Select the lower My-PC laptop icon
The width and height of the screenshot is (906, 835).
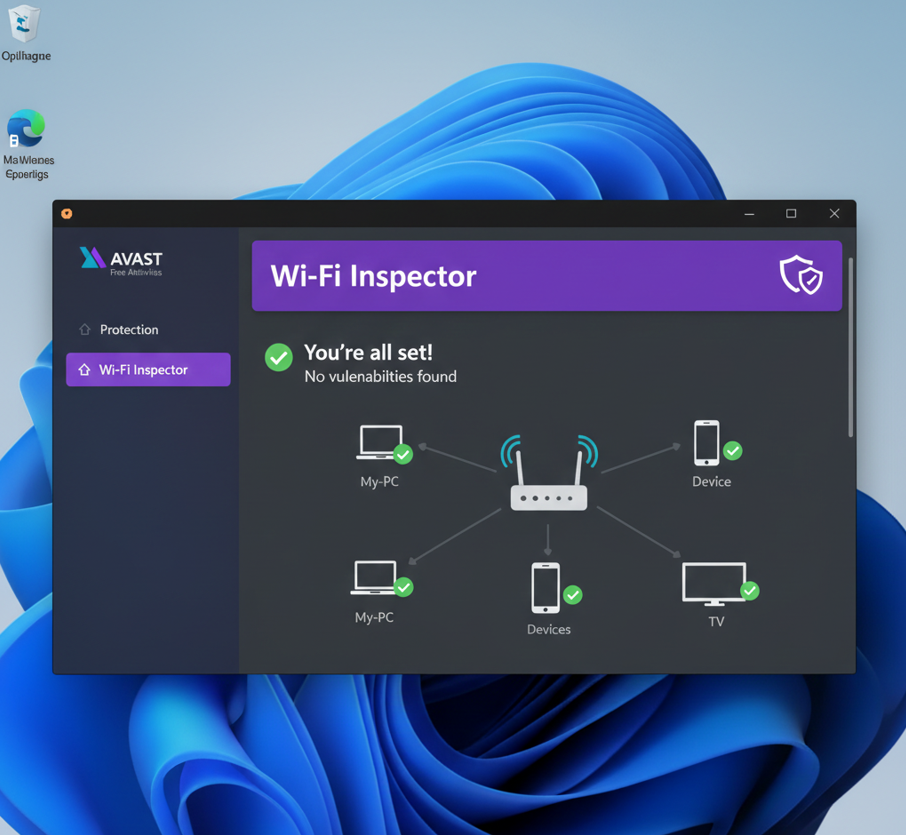click(x=374, y=578)
